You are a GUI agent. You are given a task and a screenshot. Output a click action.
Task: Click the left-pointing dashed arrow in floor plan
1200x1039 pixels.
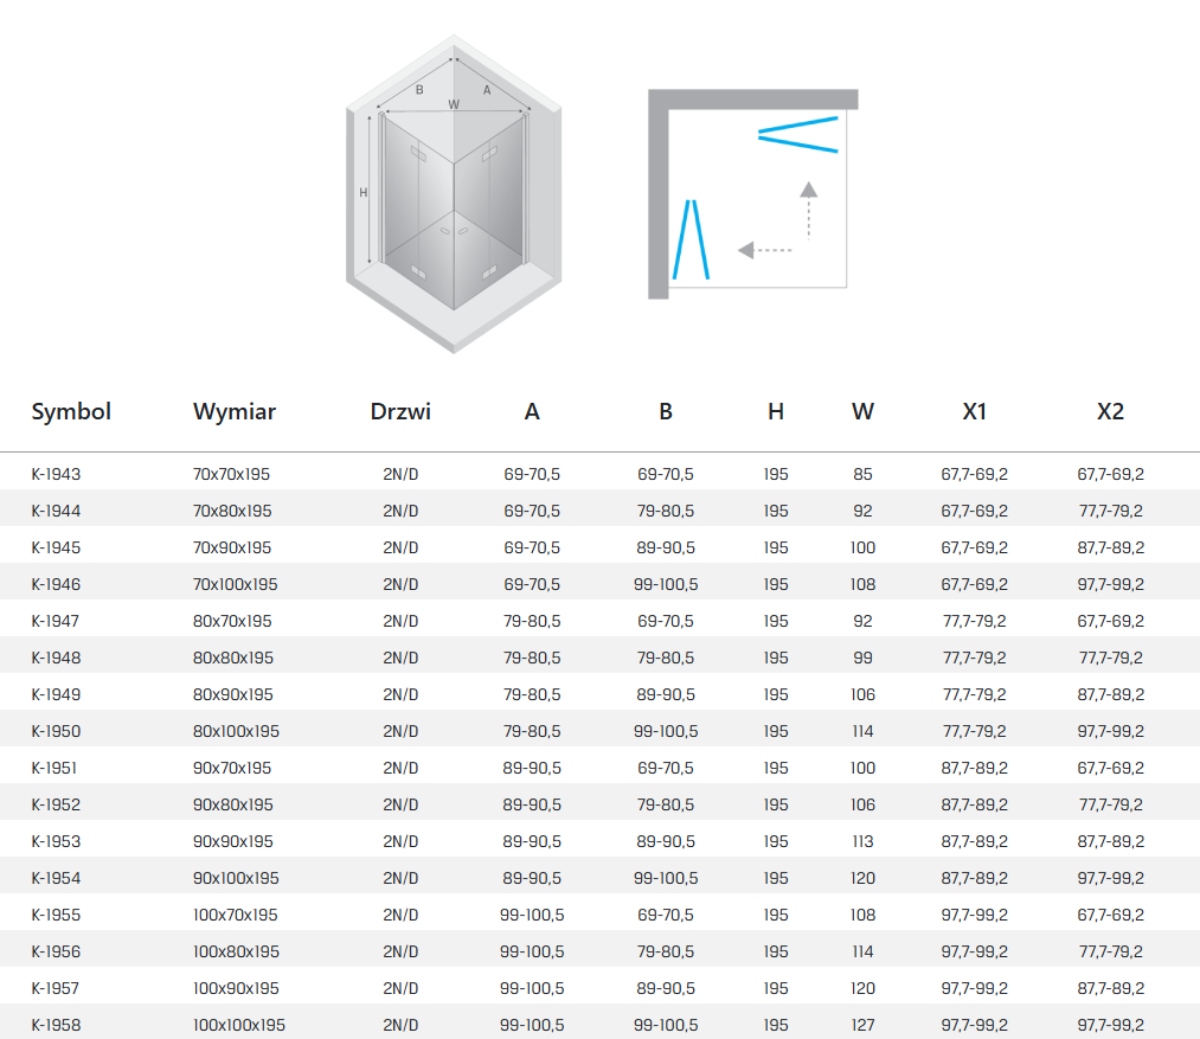[x=765, y=250]
